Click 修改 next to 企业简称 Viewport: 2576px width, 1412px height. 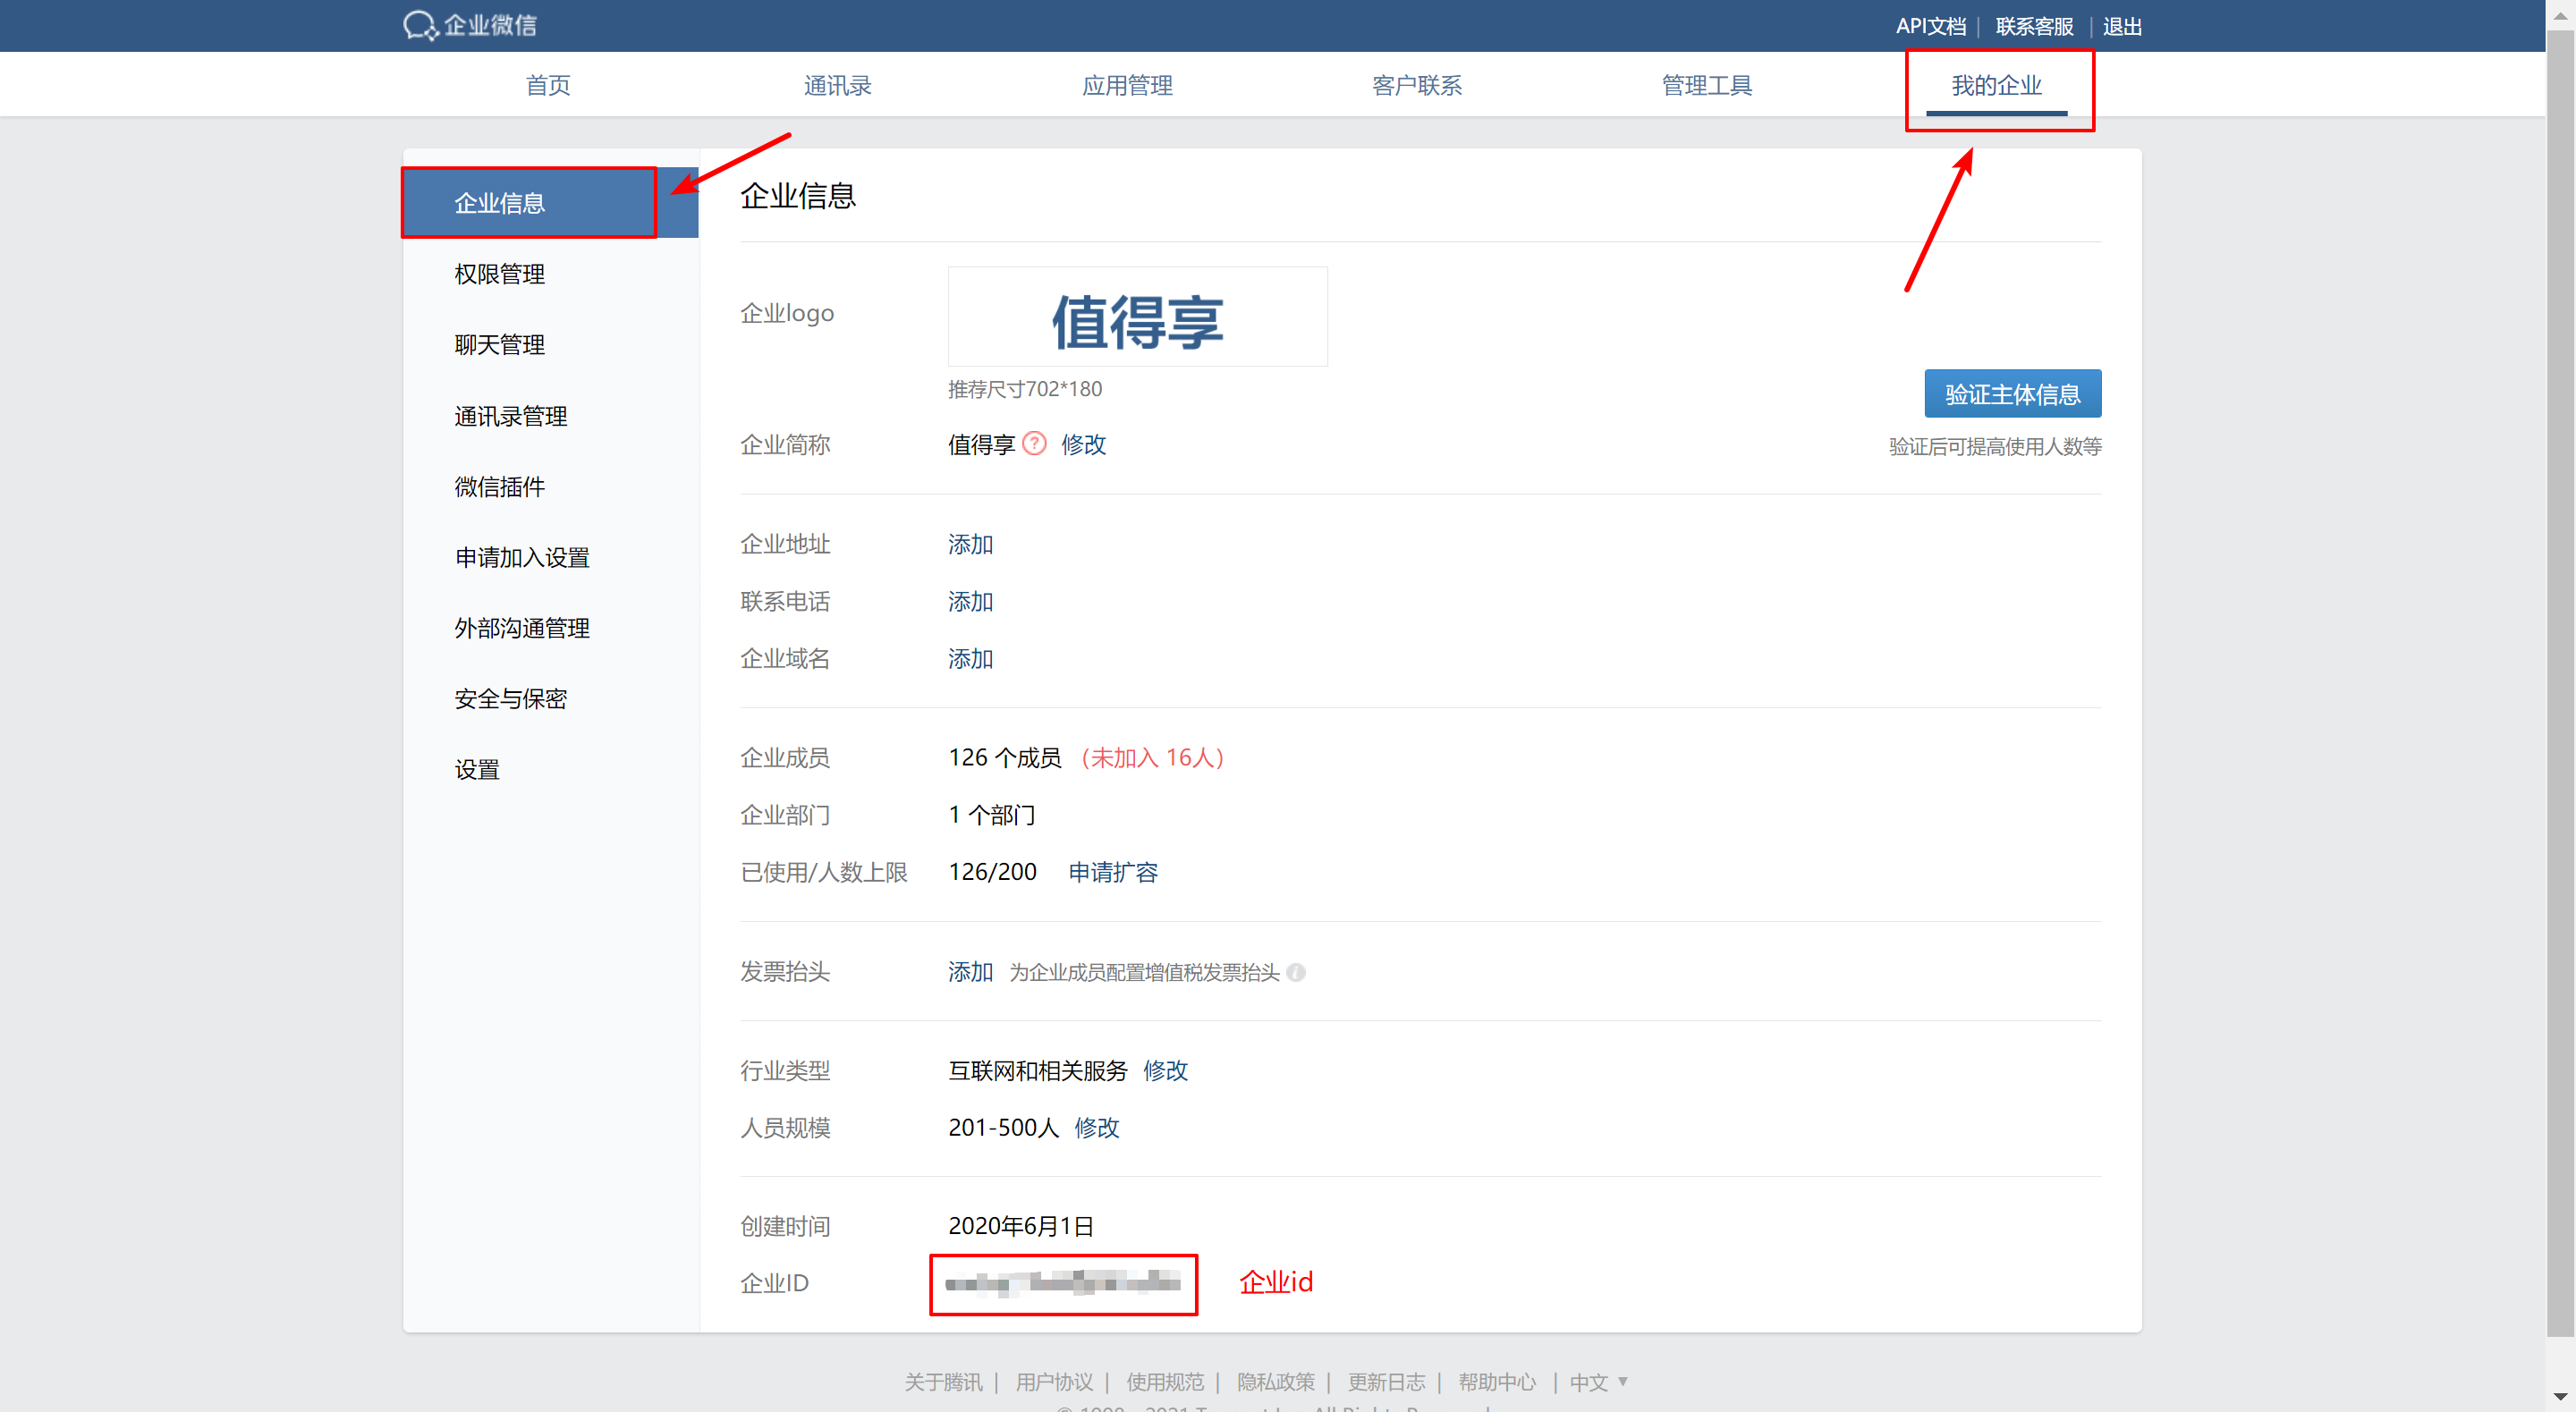click(x=1083, y=444)
